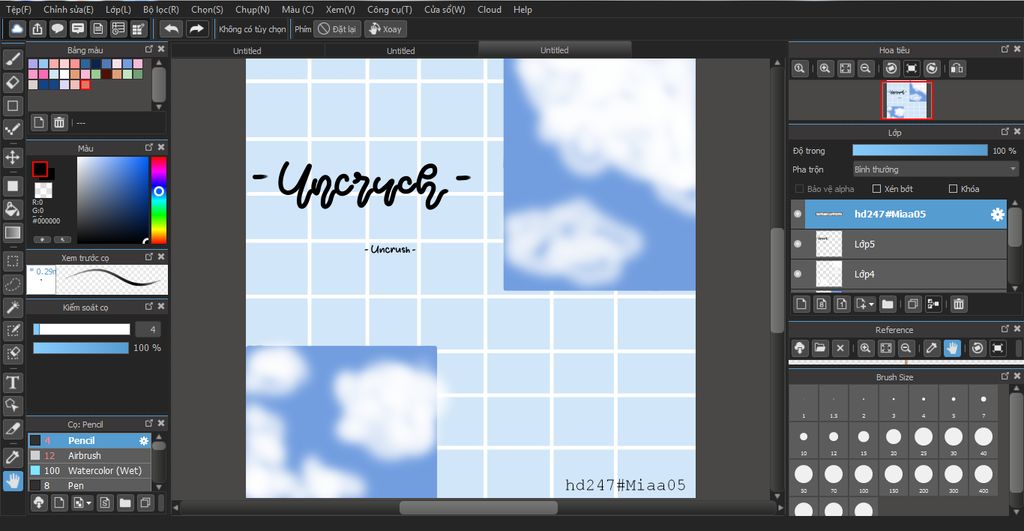This screenshot has height=531, width=1024.
Task: Zoom in on the Navigator panel
Action: 825,69
